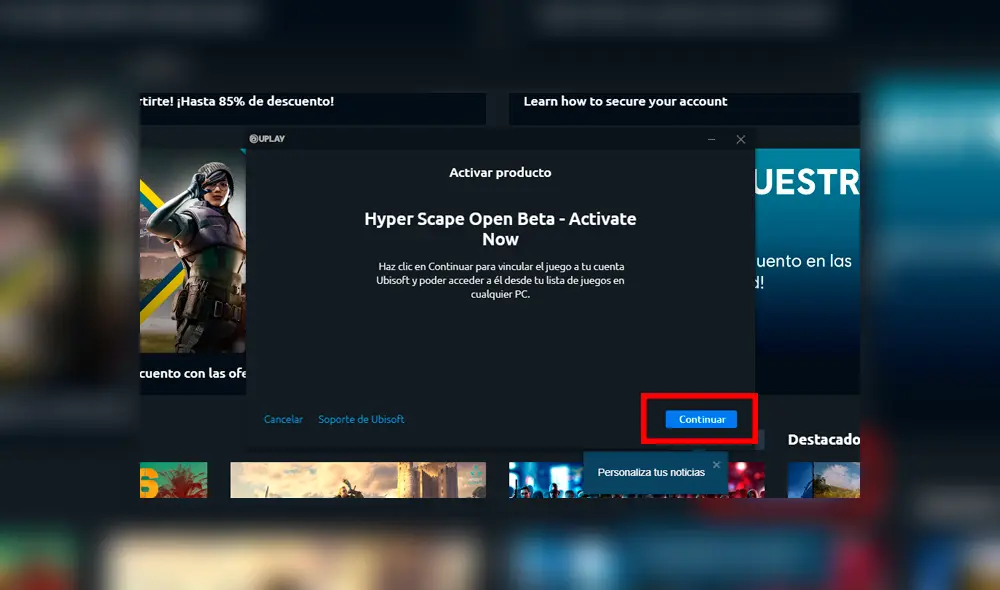The width and height of the screenshot is (1000, 590).
Task: Open the Rainbow Six operator banner image
Action: (192, 250)
